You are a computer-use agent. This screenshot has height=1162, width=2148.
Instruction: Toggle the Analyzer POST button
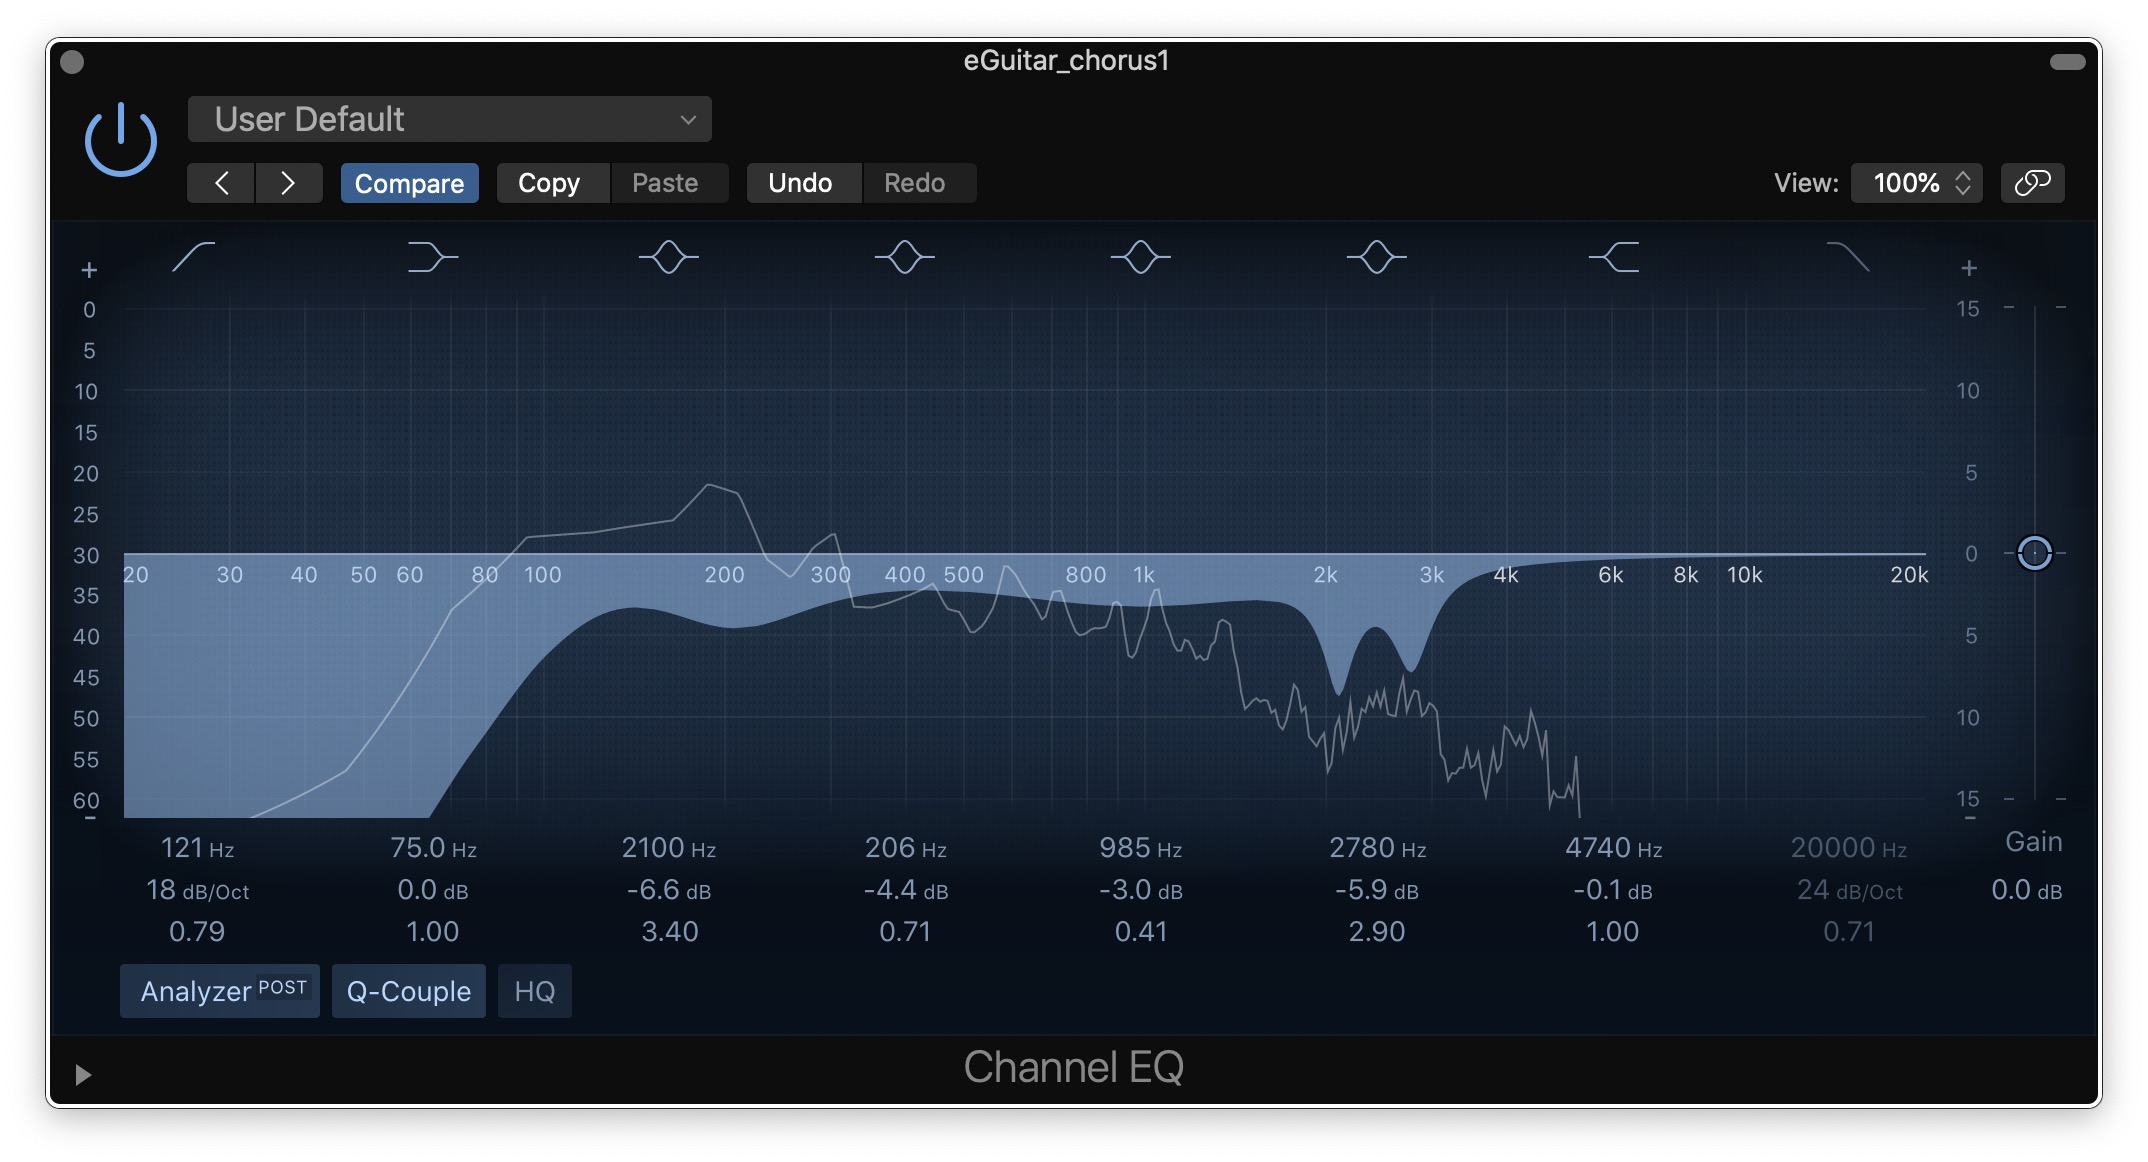[220, 991]
